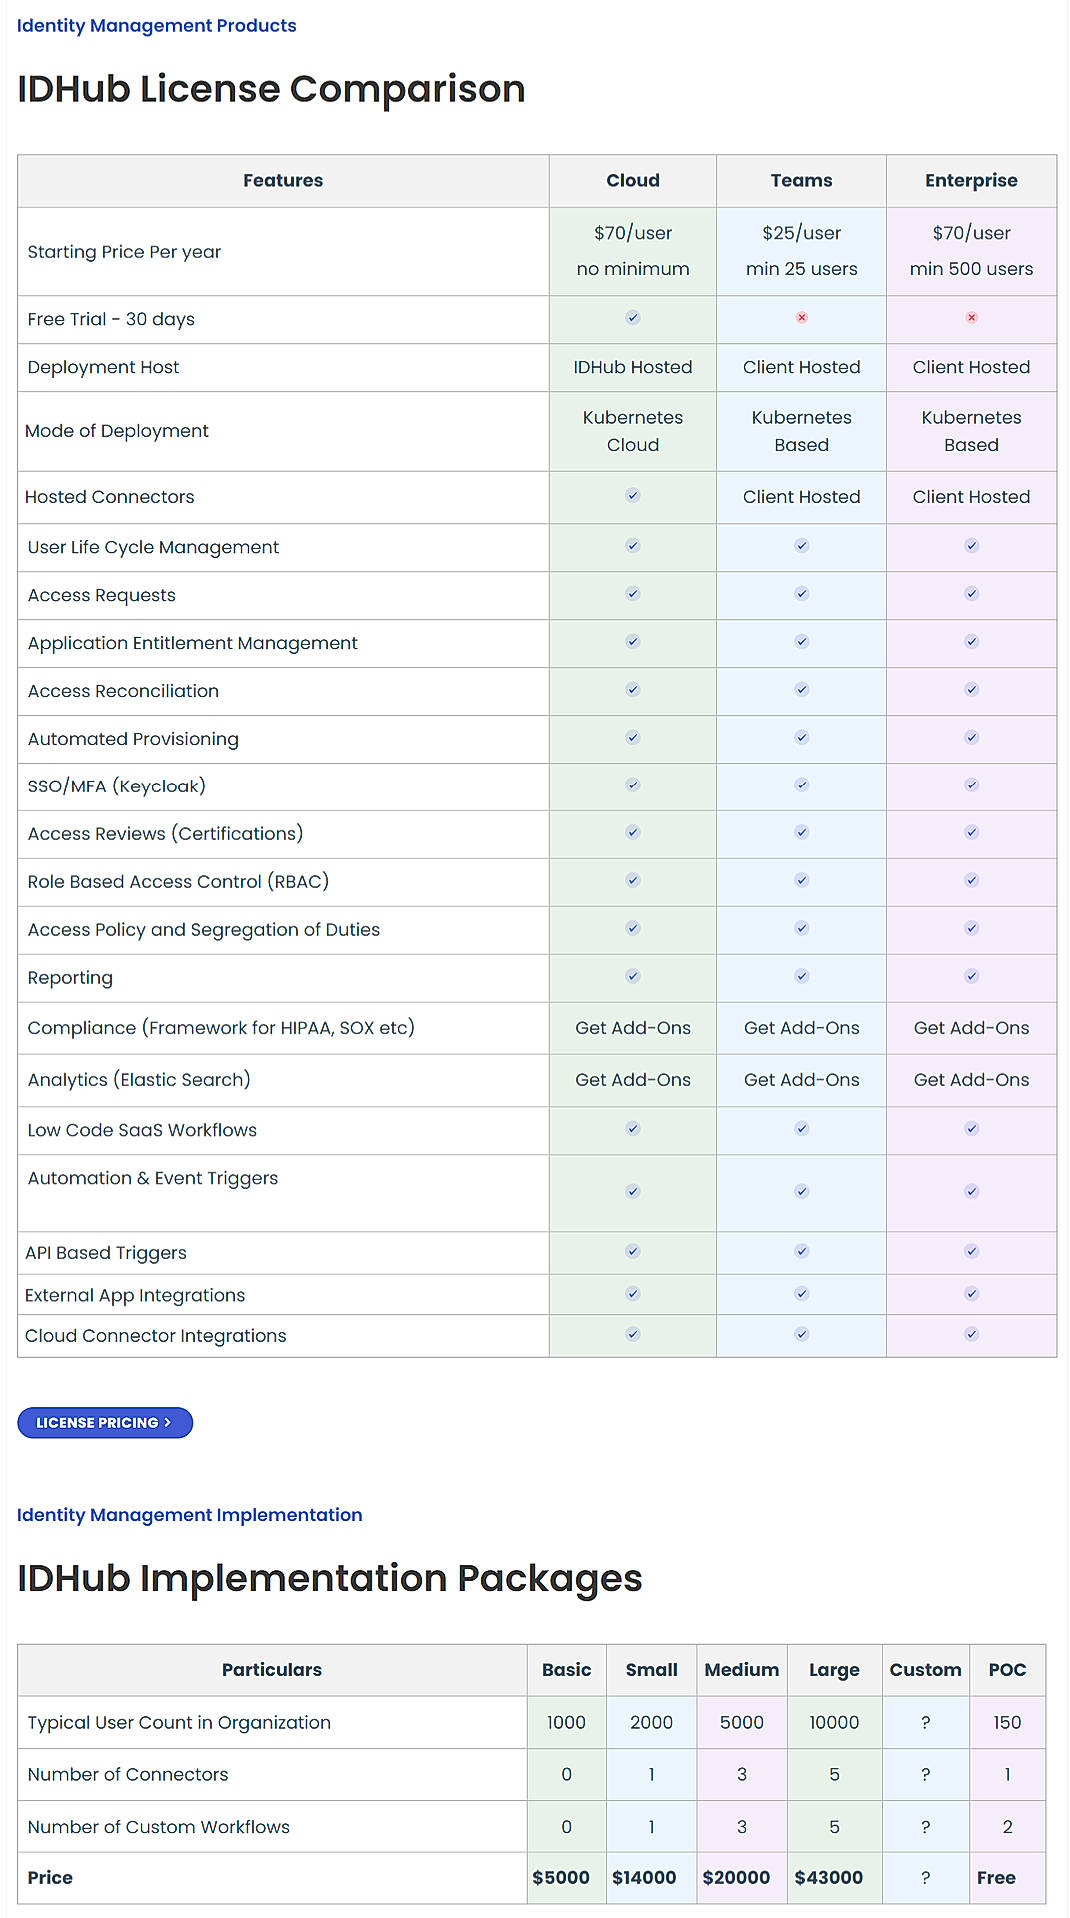Click Enterprise check for Access Requests

pyautogui.click(x=971, y=594)
